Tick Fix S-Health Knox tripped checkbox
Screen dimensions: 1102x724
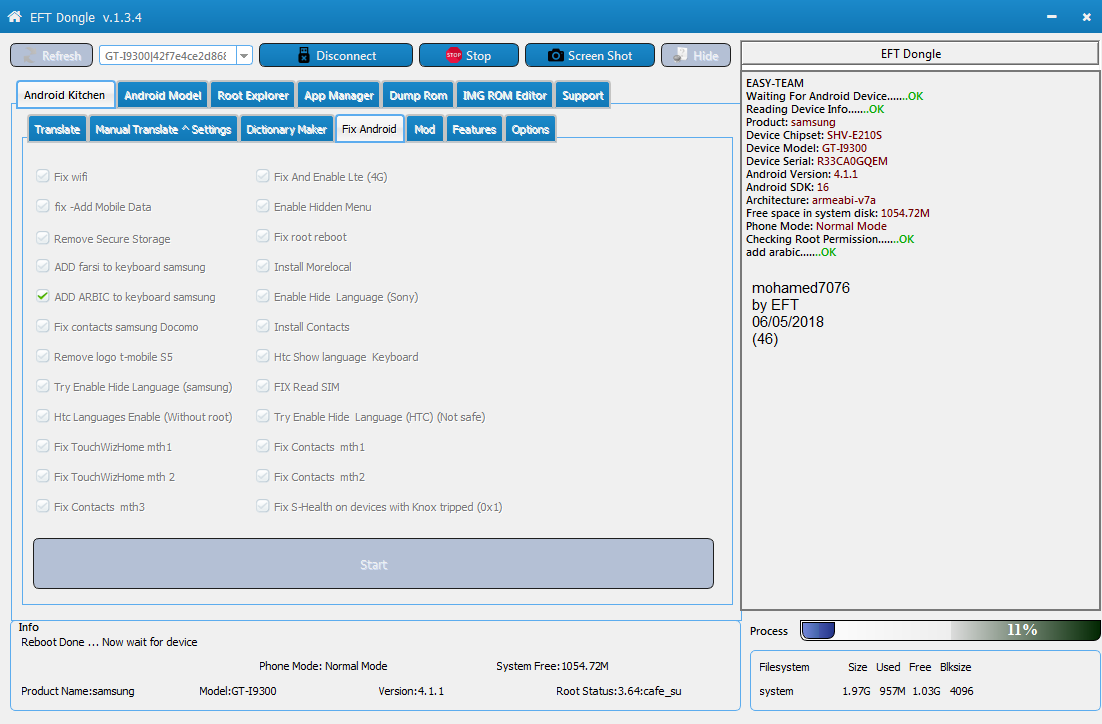tap(263, 506)
